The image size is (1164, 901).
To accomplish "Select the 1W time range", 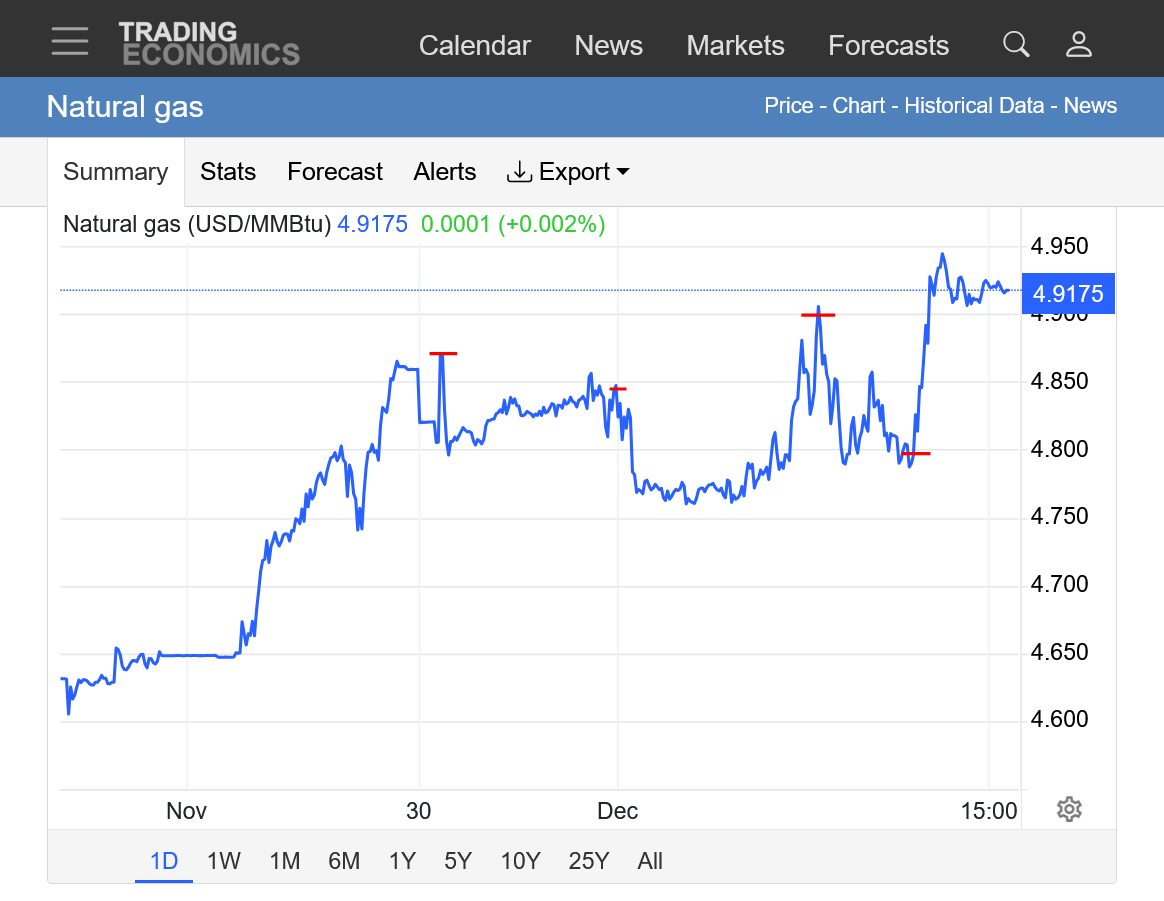I will click(224, 861).
